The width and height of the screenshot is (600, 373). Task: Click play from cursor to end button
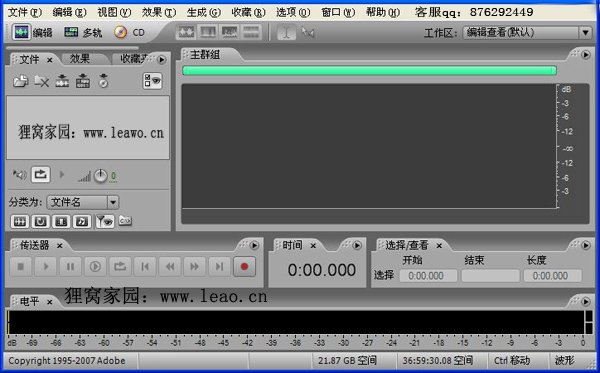95,266
